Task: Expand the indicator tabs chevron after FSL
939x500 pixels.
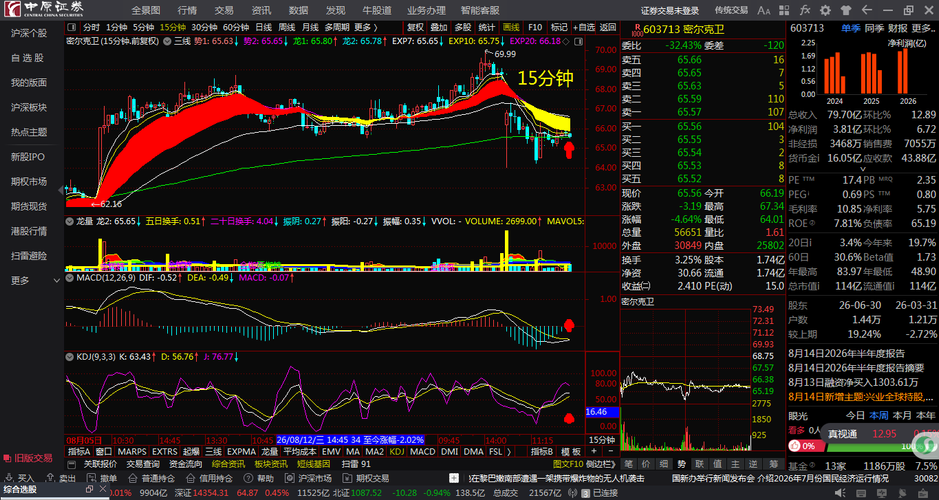Action: tap(509, 451)
